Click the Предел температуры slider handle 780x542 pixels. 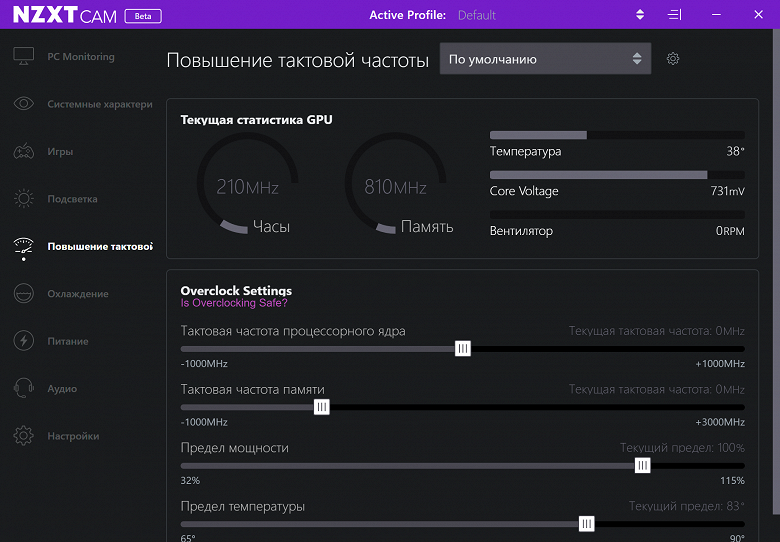(x=587, y=523)
